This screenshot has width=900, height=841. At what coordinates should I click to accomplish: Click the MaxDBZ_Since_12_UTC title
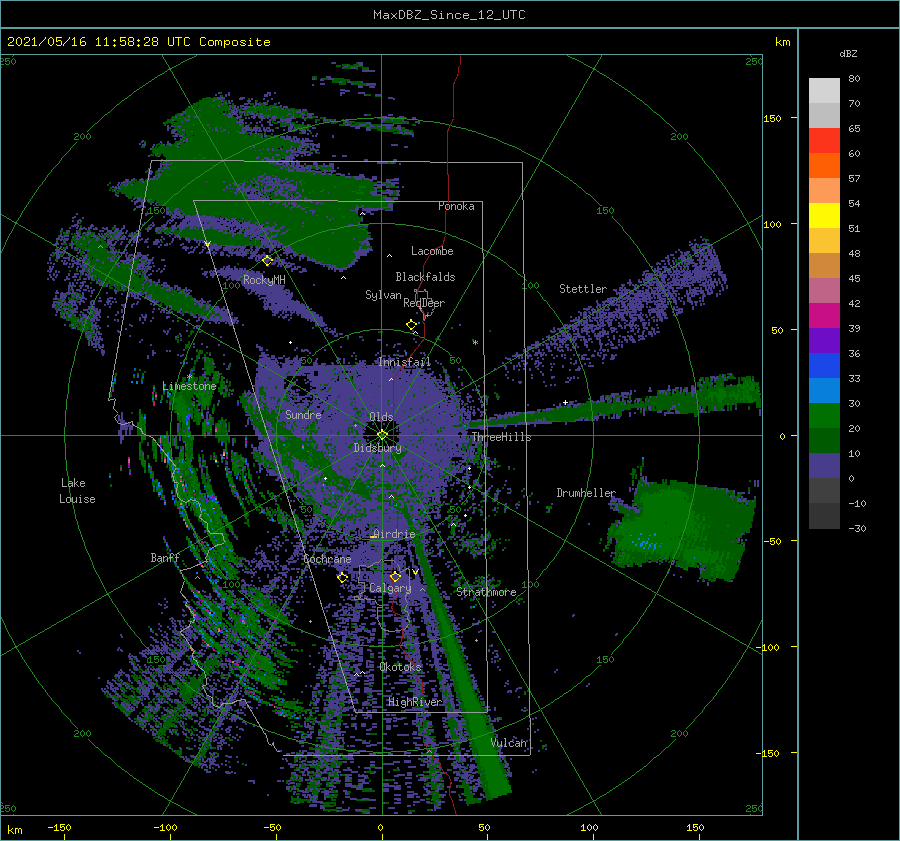(x=449, y=15)
